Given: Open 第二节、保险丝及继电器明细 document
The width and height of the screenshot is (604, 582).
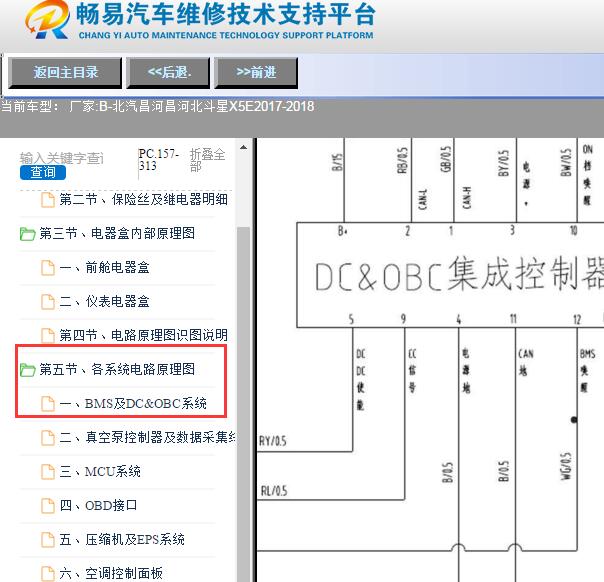Looking at the screenshot, I should [x=143, y=200].
